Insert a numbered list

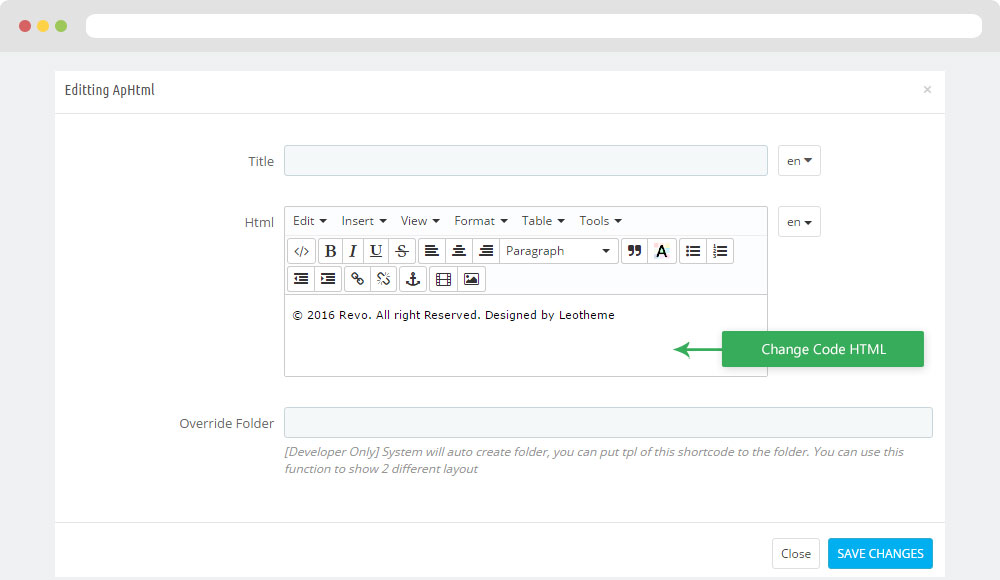pyautogui.click(x=720, y=251)
